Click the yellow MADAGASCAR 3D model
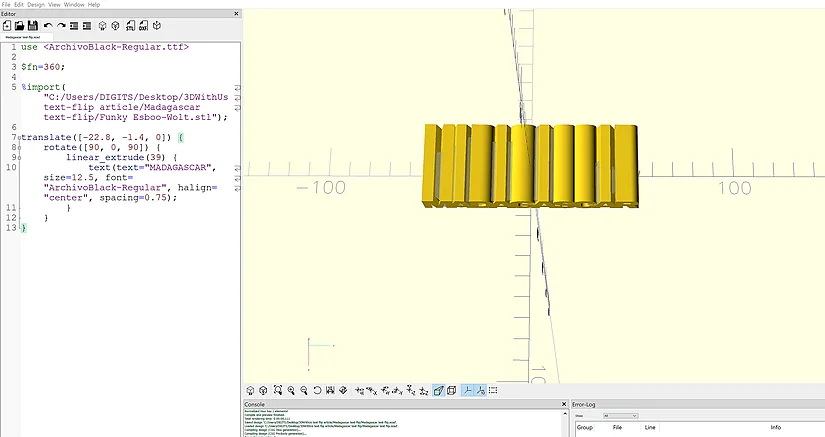825x437 pixels. pos(530,166)
